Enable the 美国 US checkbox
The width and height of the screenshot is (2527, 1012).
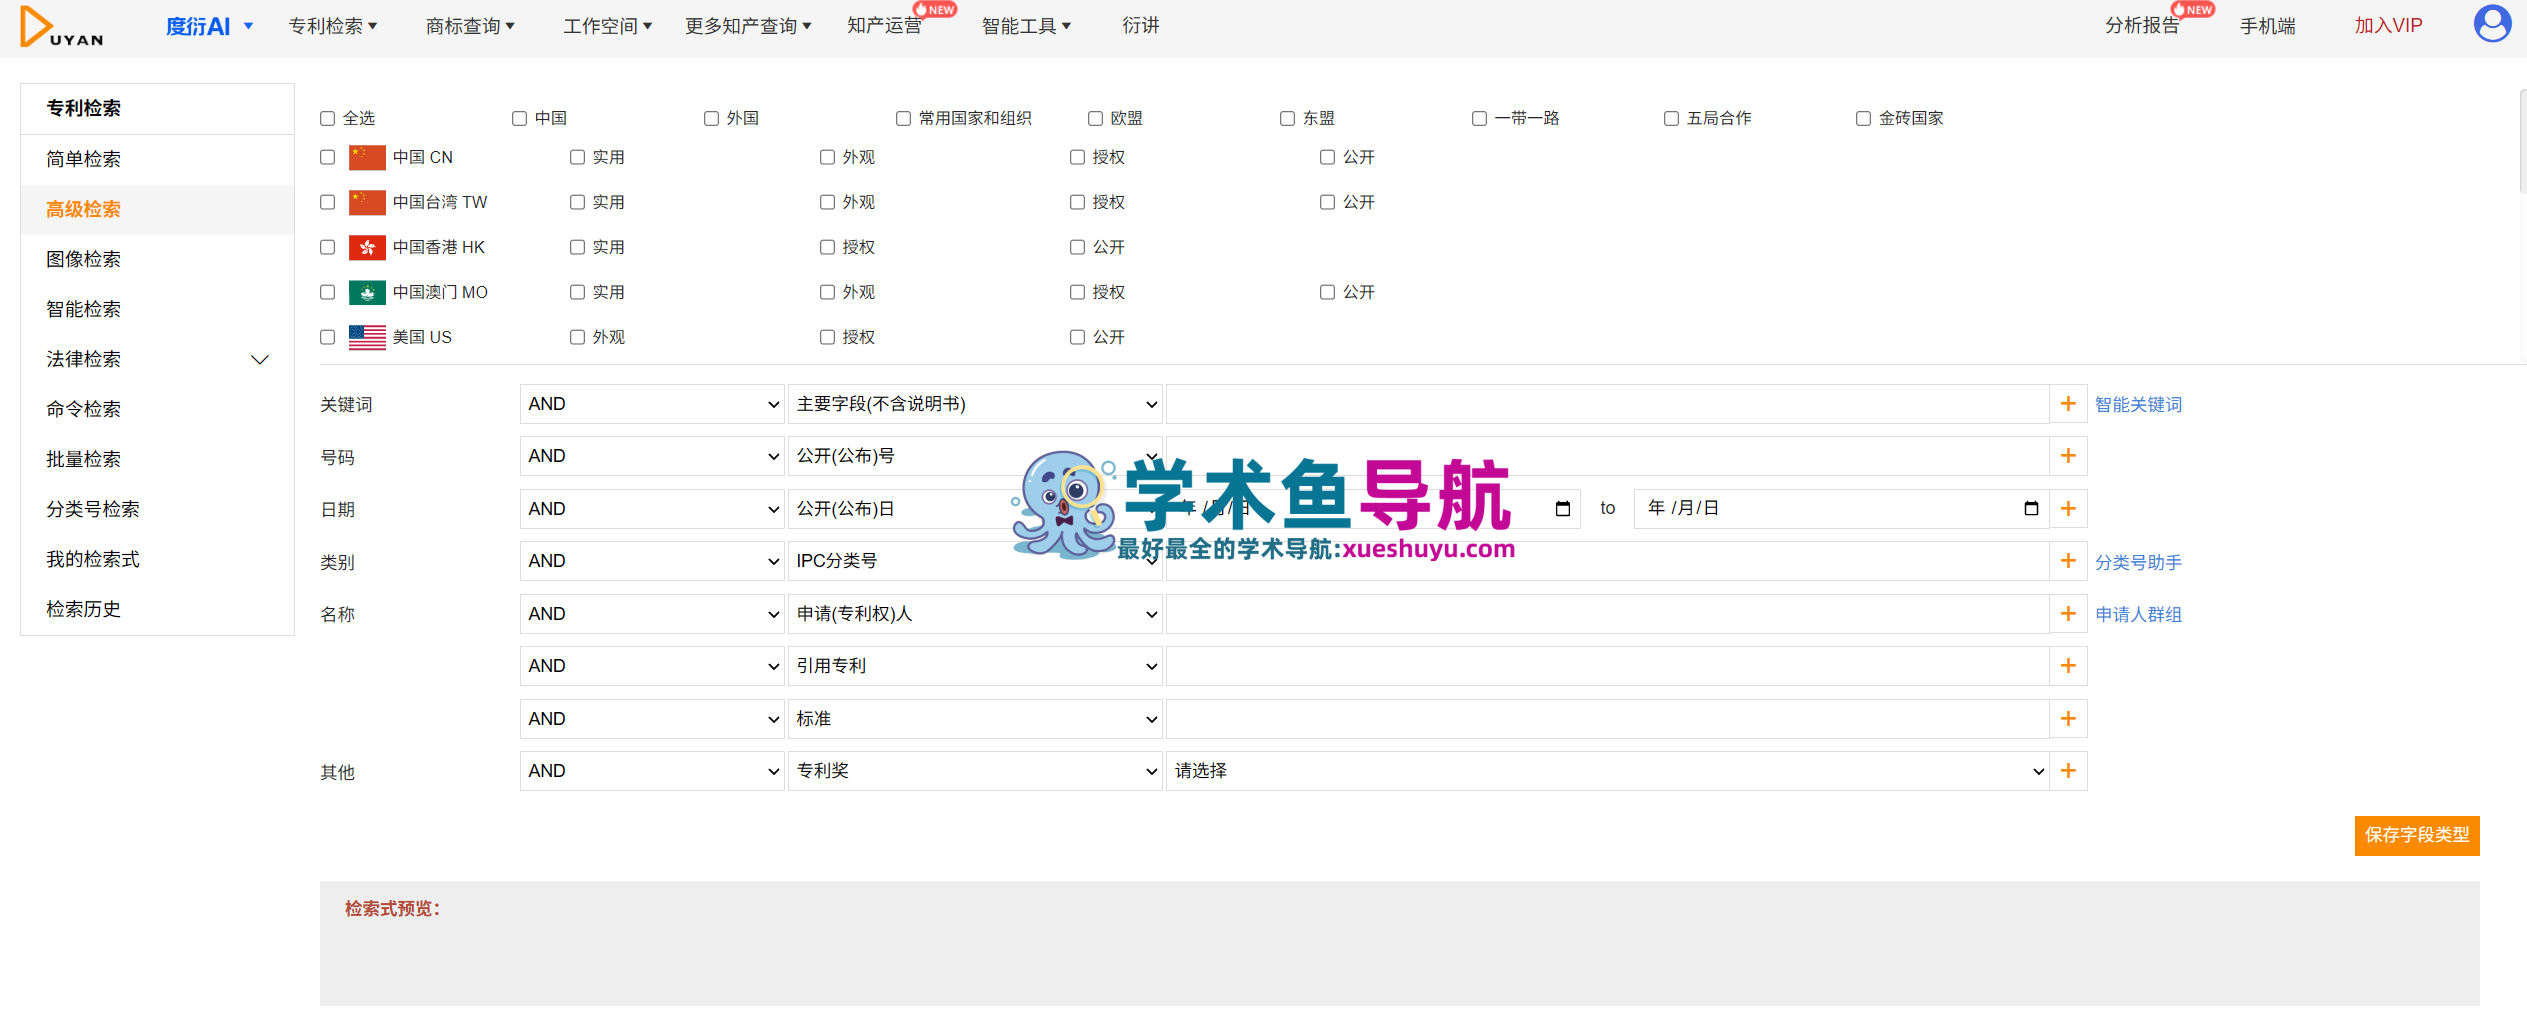point(327,337)
